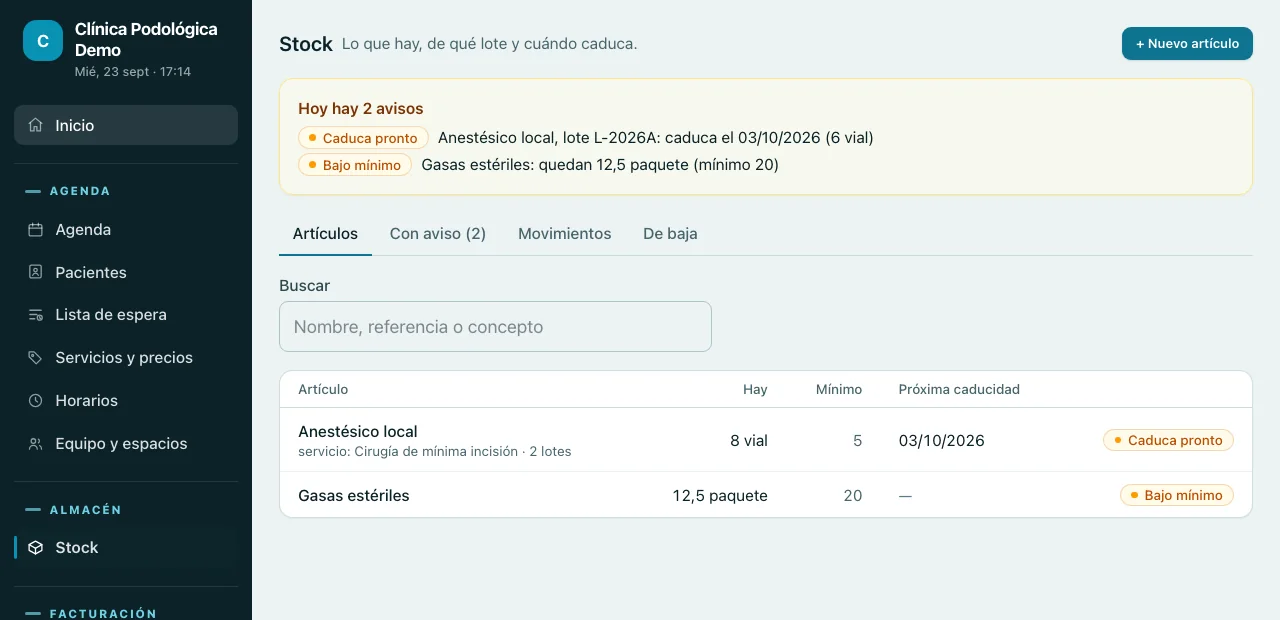Open the Gasas estériles article row
This screenshot has height=620, width=1280.
point(766,495)
